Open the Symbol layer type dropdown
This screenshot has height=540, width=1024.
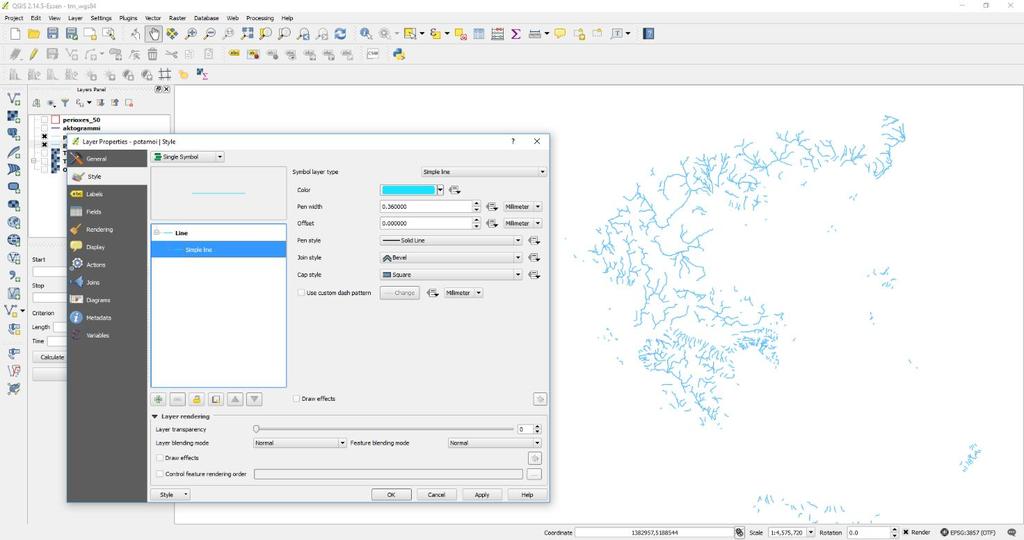[483, 172]
